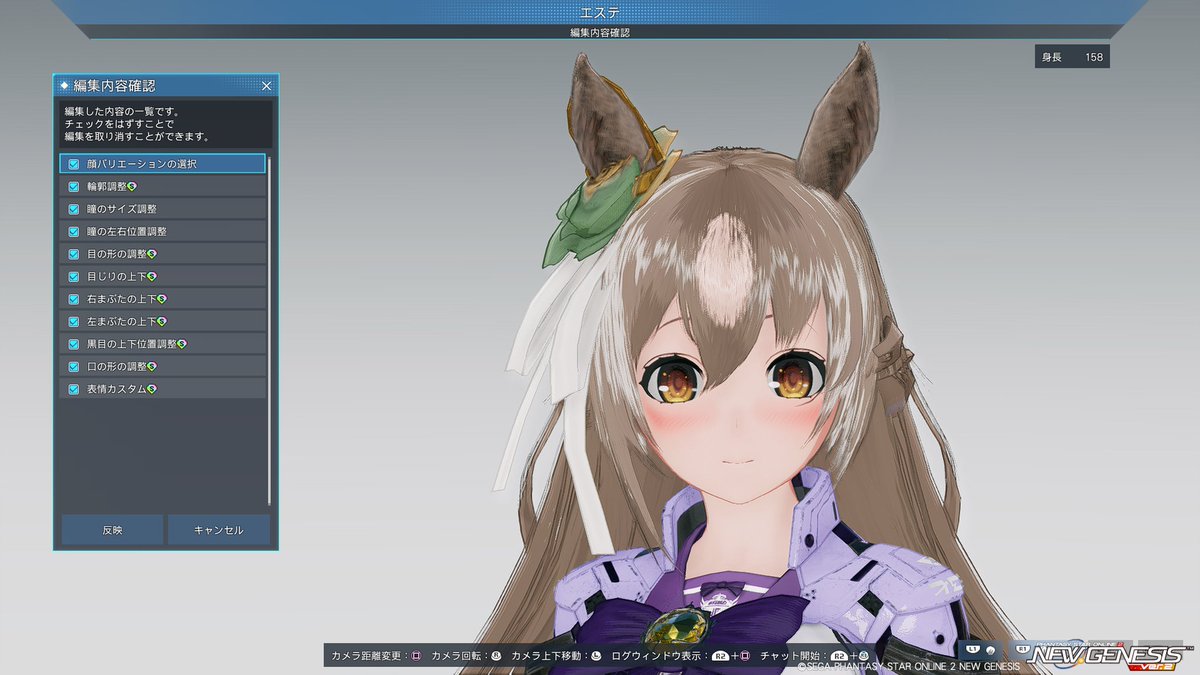1200x675 pixels.
Task: Uncheck the 顔バリエーションの選択 checkbox
Action: 74,164
